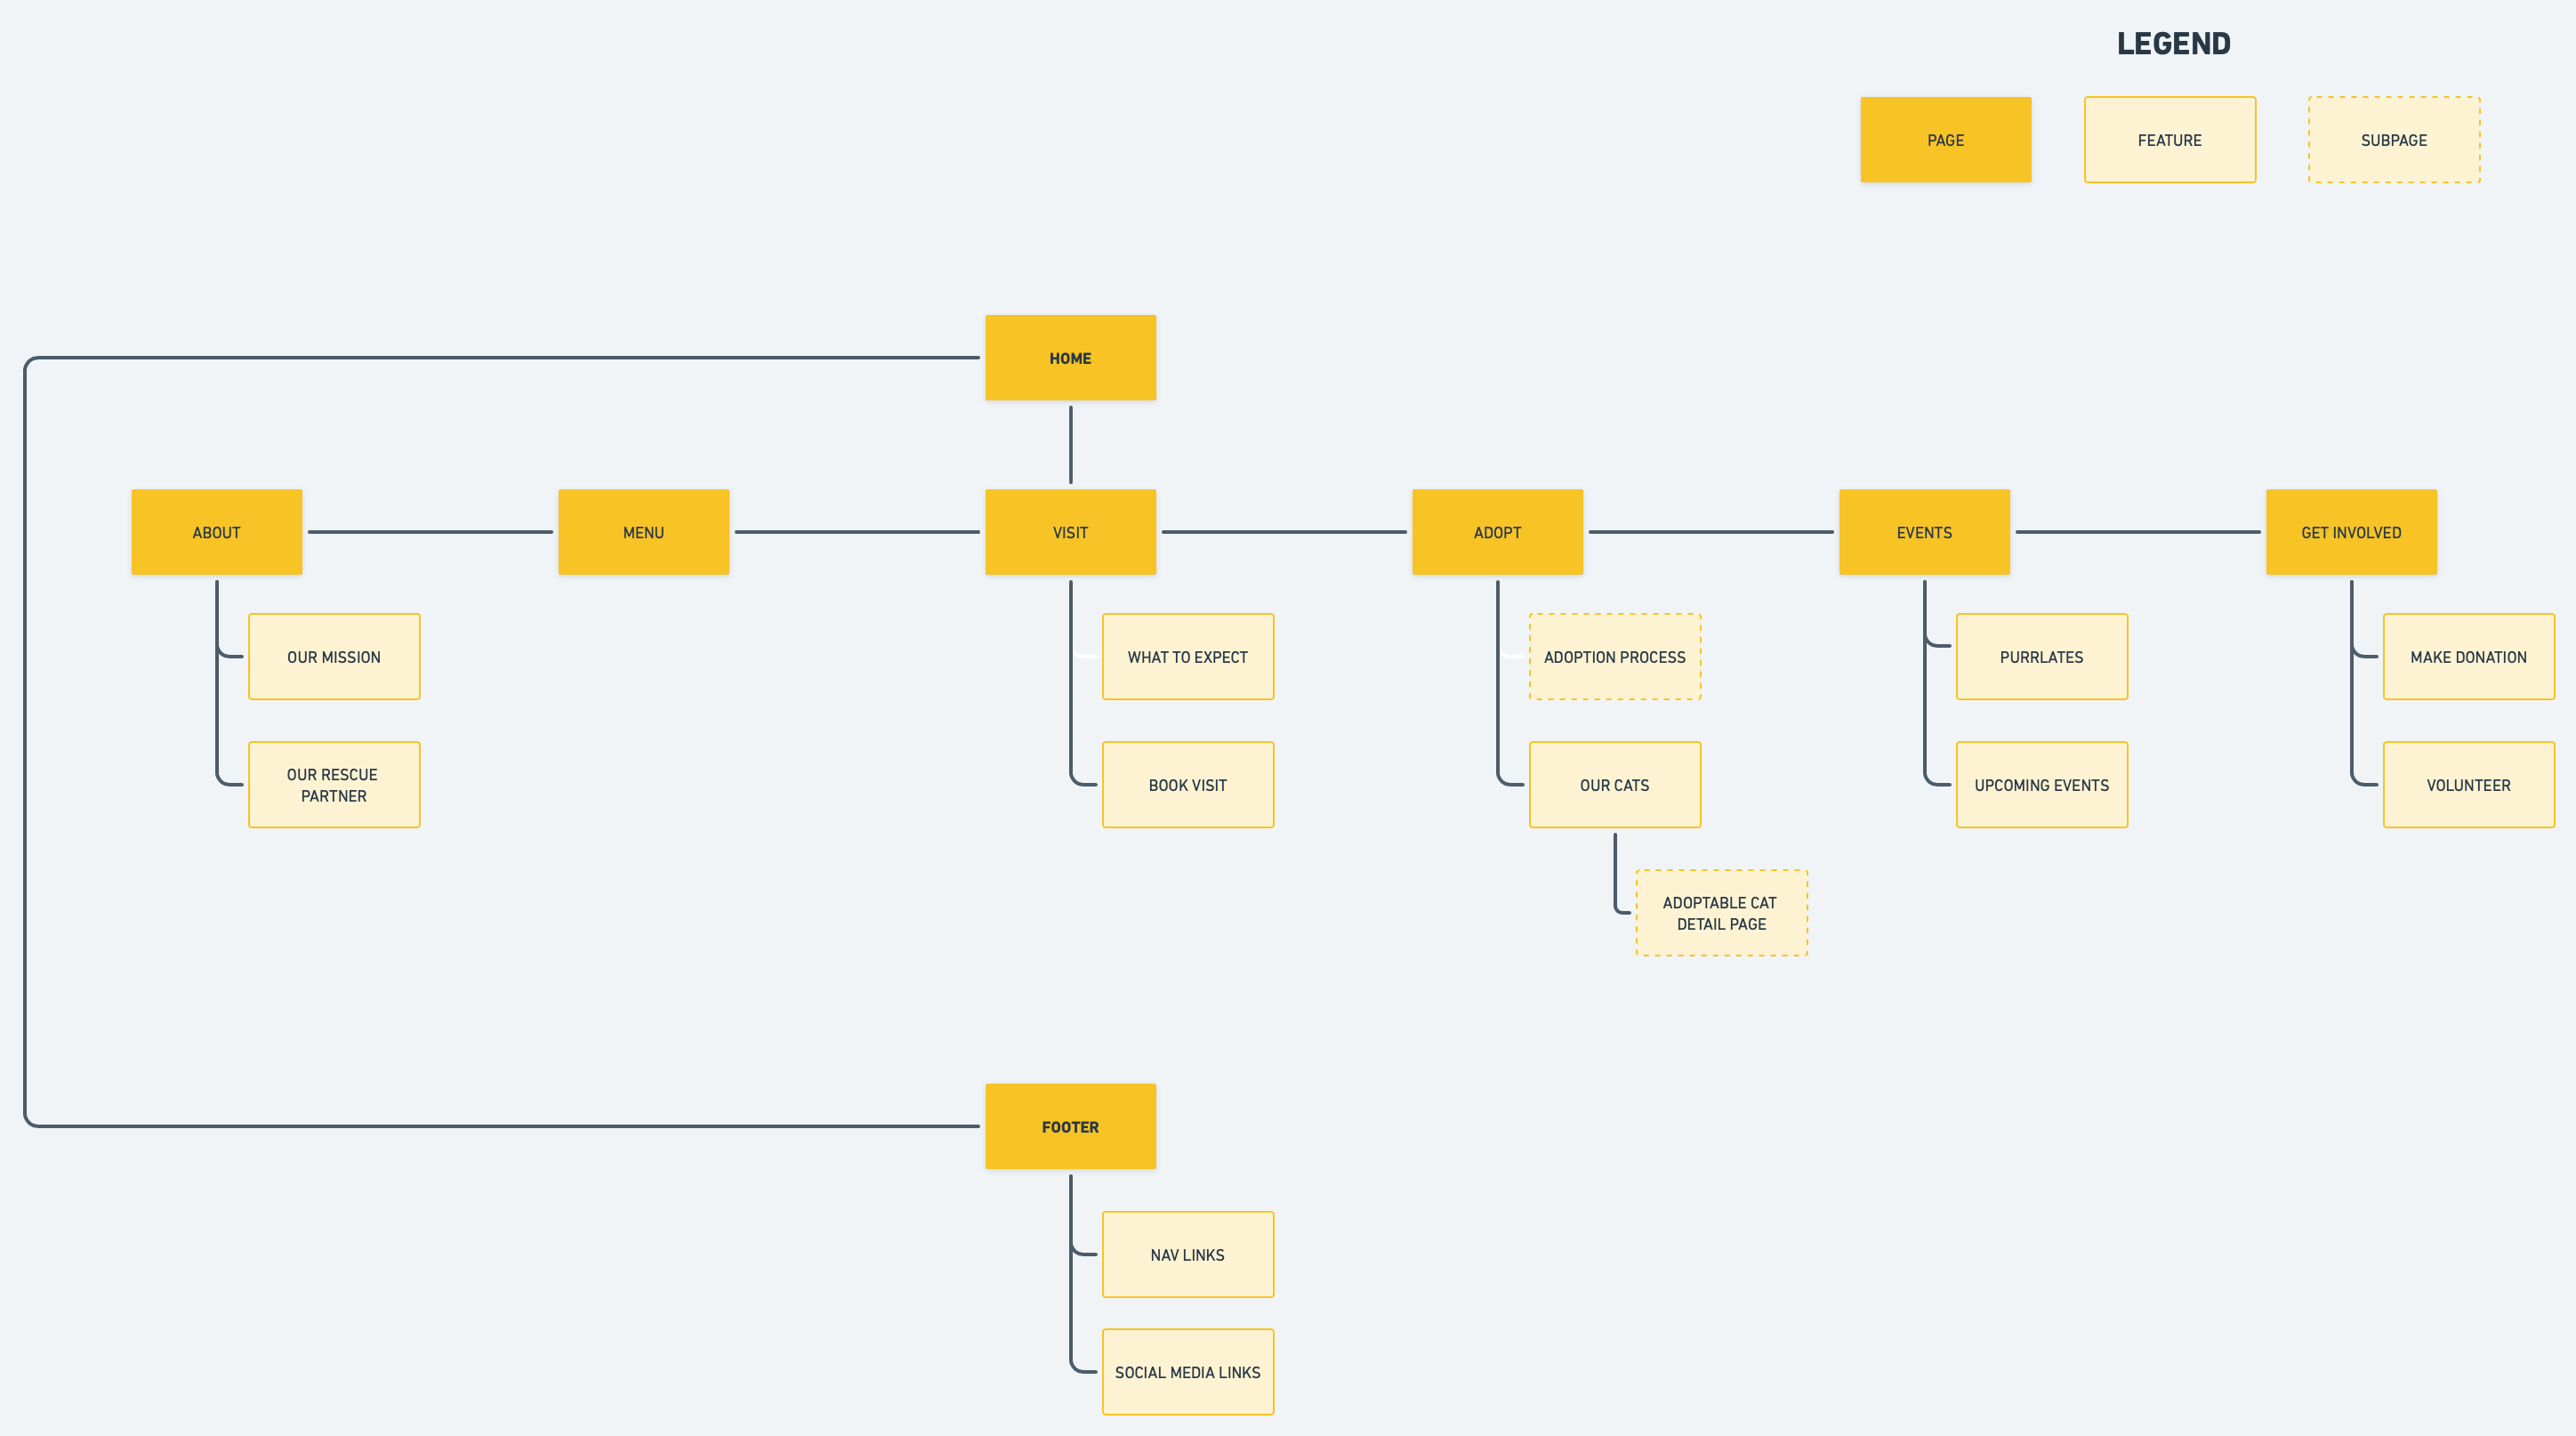Click the OUR MISSION feature box
The height and width of the screenshot is (1436, 2576).
click(x=334, y=657)
